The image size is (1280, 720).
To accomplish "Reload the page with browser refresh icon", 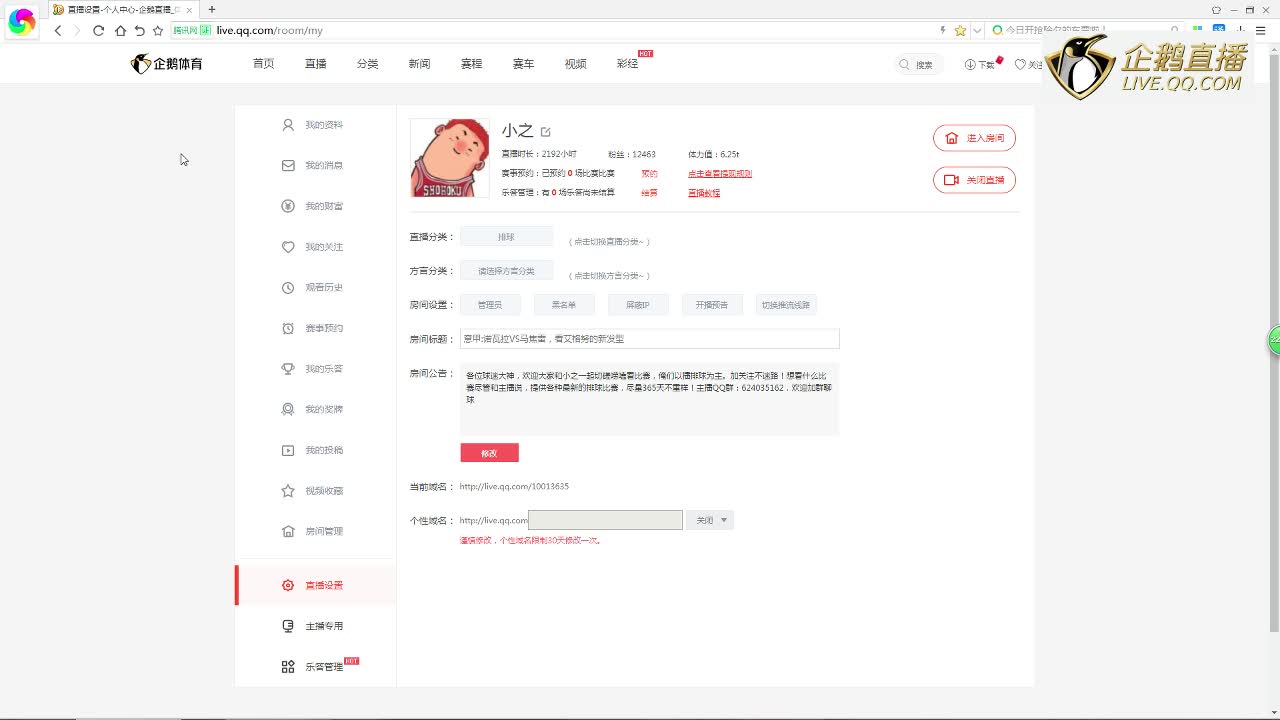I will coord(98,31).
